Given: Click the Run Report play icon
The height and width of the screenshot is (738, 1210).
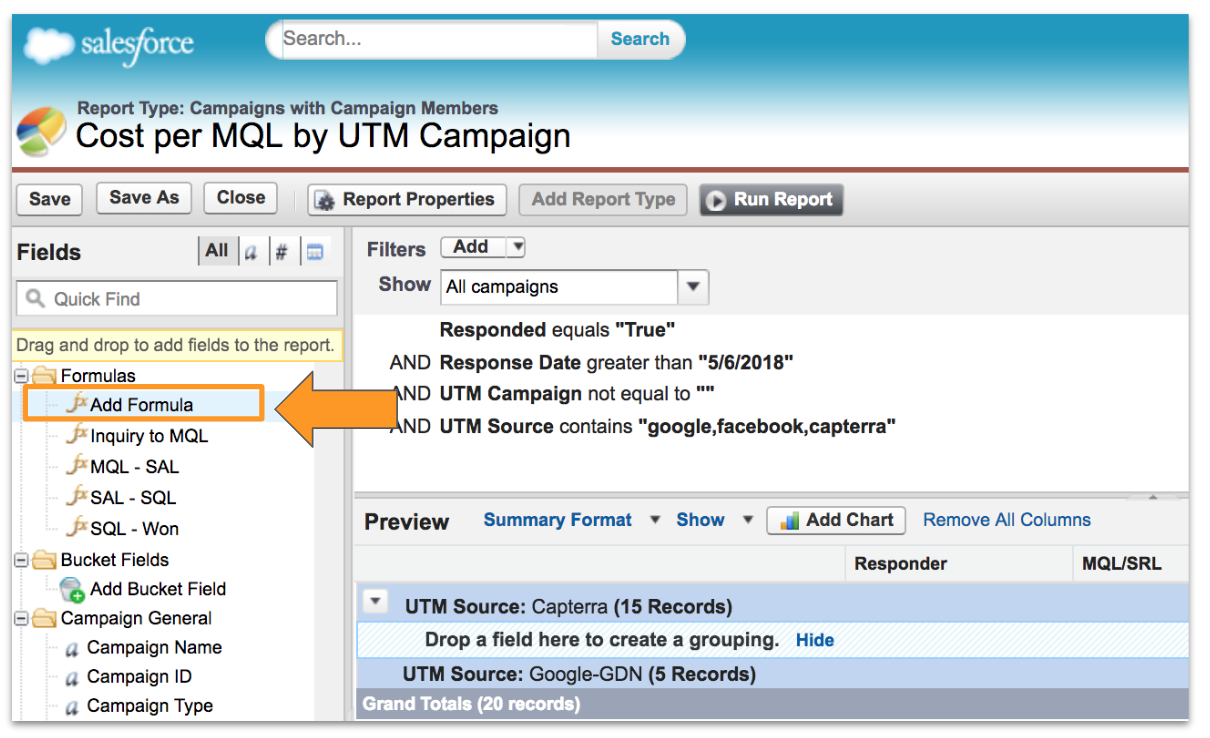Looking at the screenshot, I should pyautogui.click(x=716, y=200).
